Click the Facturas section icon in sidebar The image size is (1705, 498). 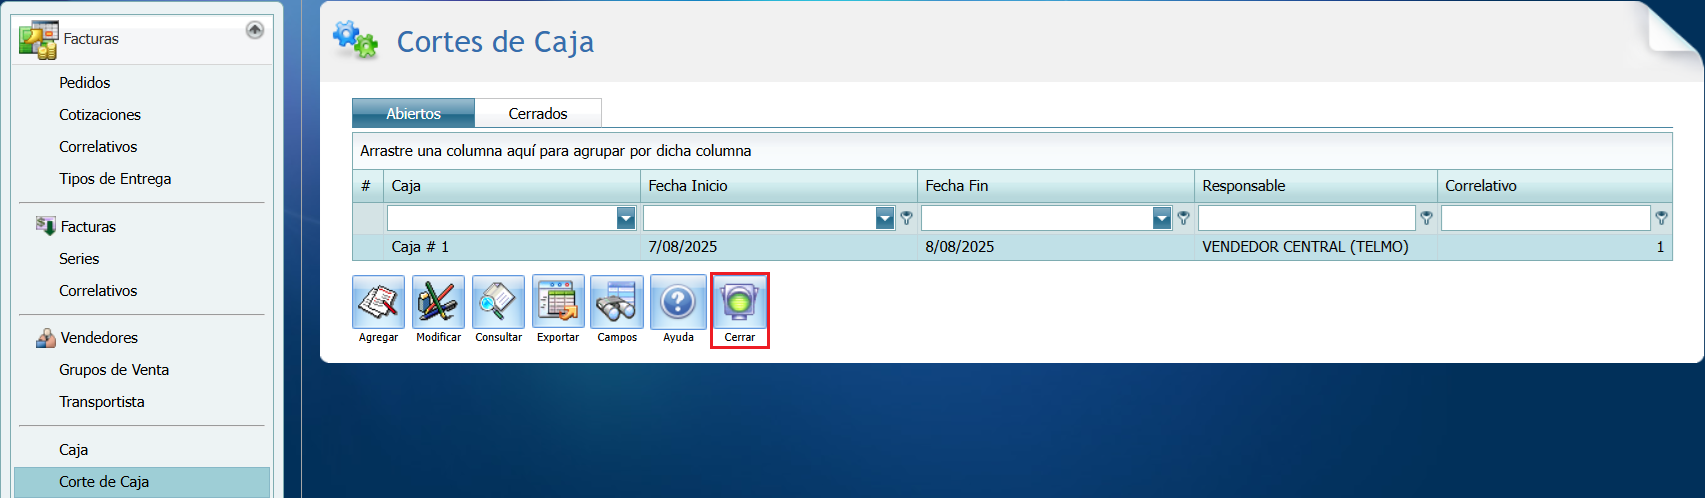46,226
